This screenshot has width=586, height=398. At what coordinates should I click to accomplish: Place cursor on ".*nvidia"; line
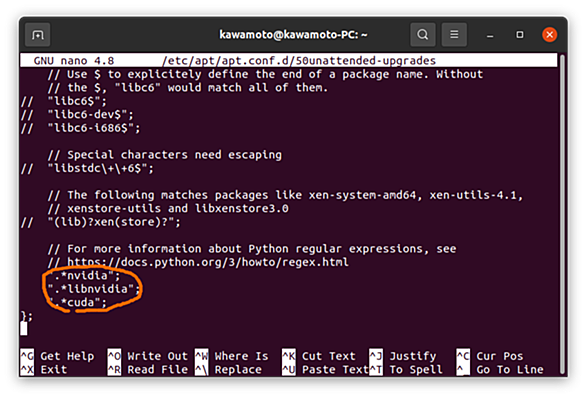point(84,276)
